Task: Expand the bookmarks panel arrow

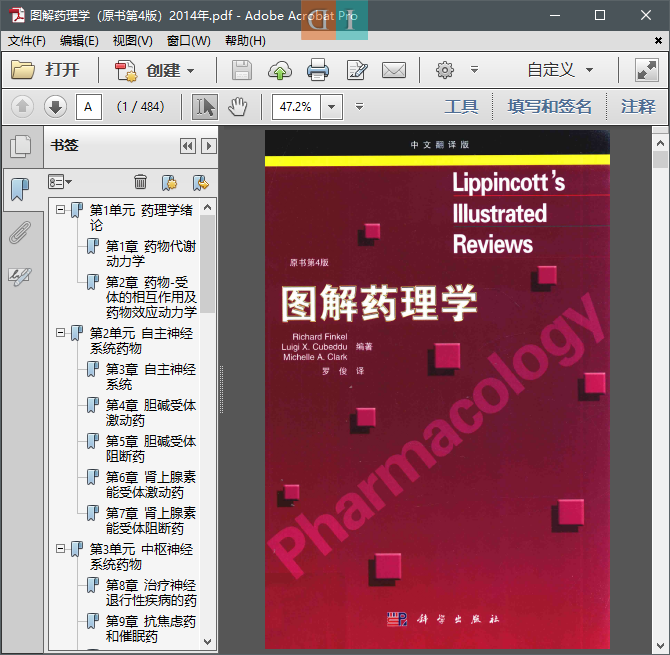Action: (x=209, y=146)
